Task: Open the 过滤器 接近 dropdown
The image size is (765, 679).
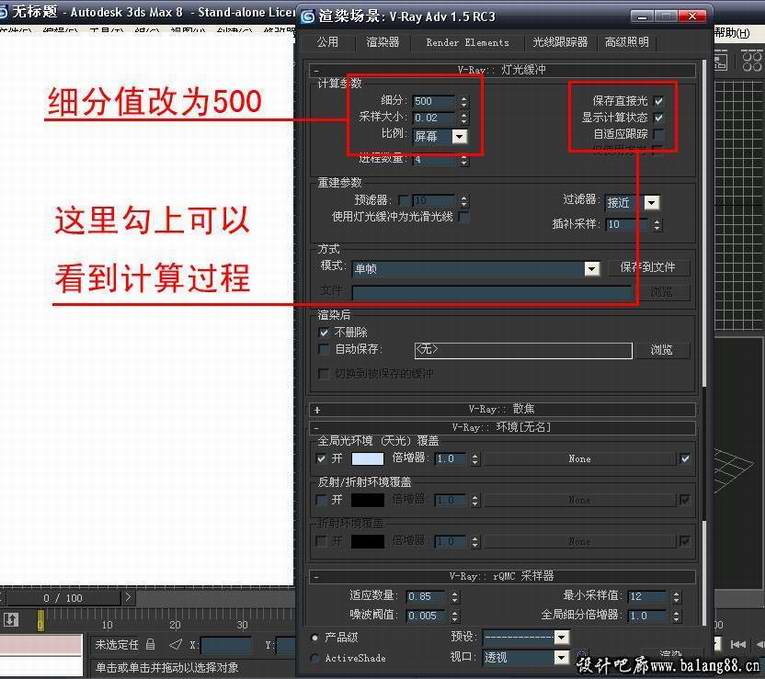Action: click(x=652, y=202)
